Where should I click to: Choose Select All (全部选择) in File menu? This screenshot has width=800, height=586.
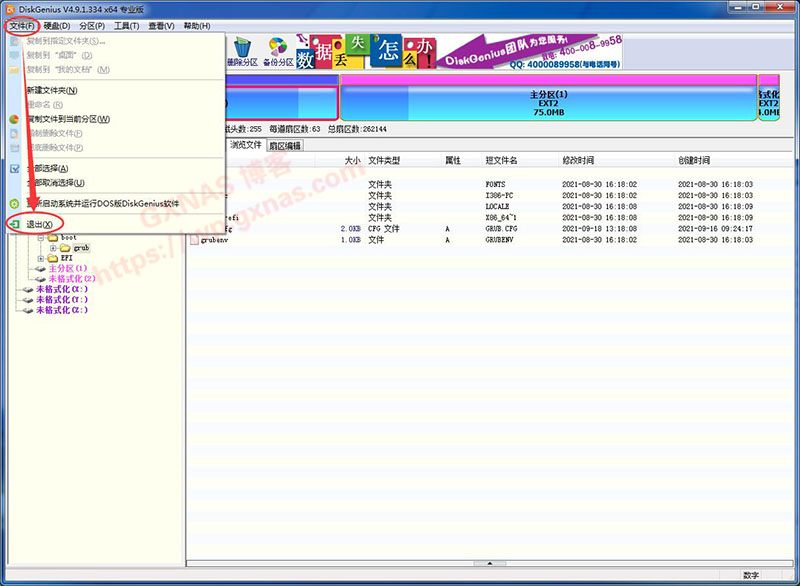(x=49, y=168)
